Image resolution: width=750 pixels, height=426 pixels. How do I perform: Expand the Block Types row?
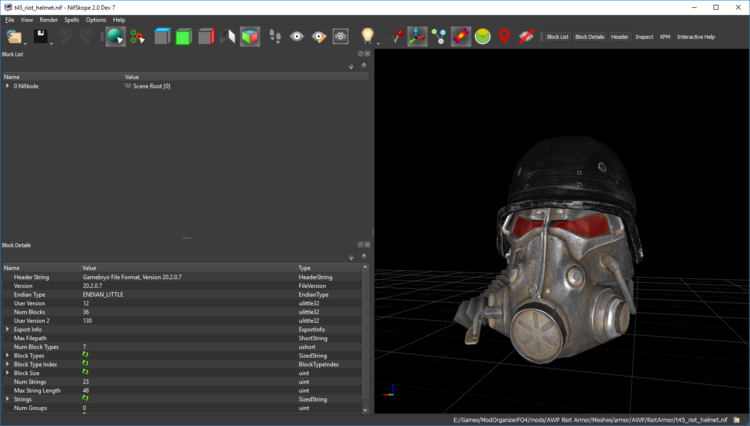click(x=7, y=356)
